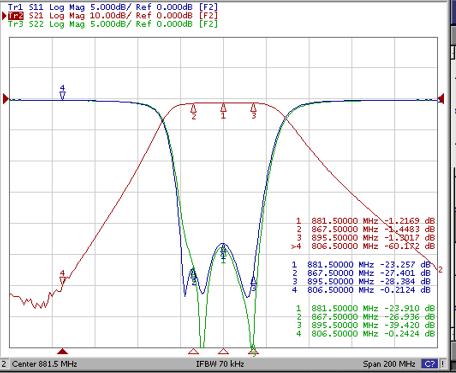Click the green marker 4 readout -0.2424 dB
456x373 pixels.
coord(366,334)
